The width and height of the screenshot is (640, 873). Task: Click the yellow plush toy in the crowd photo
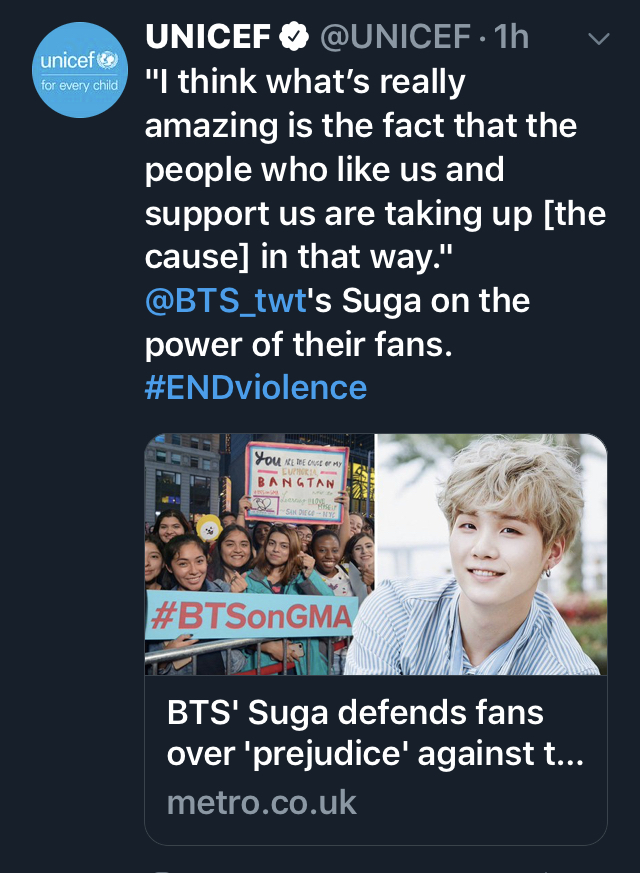point(209,528)
